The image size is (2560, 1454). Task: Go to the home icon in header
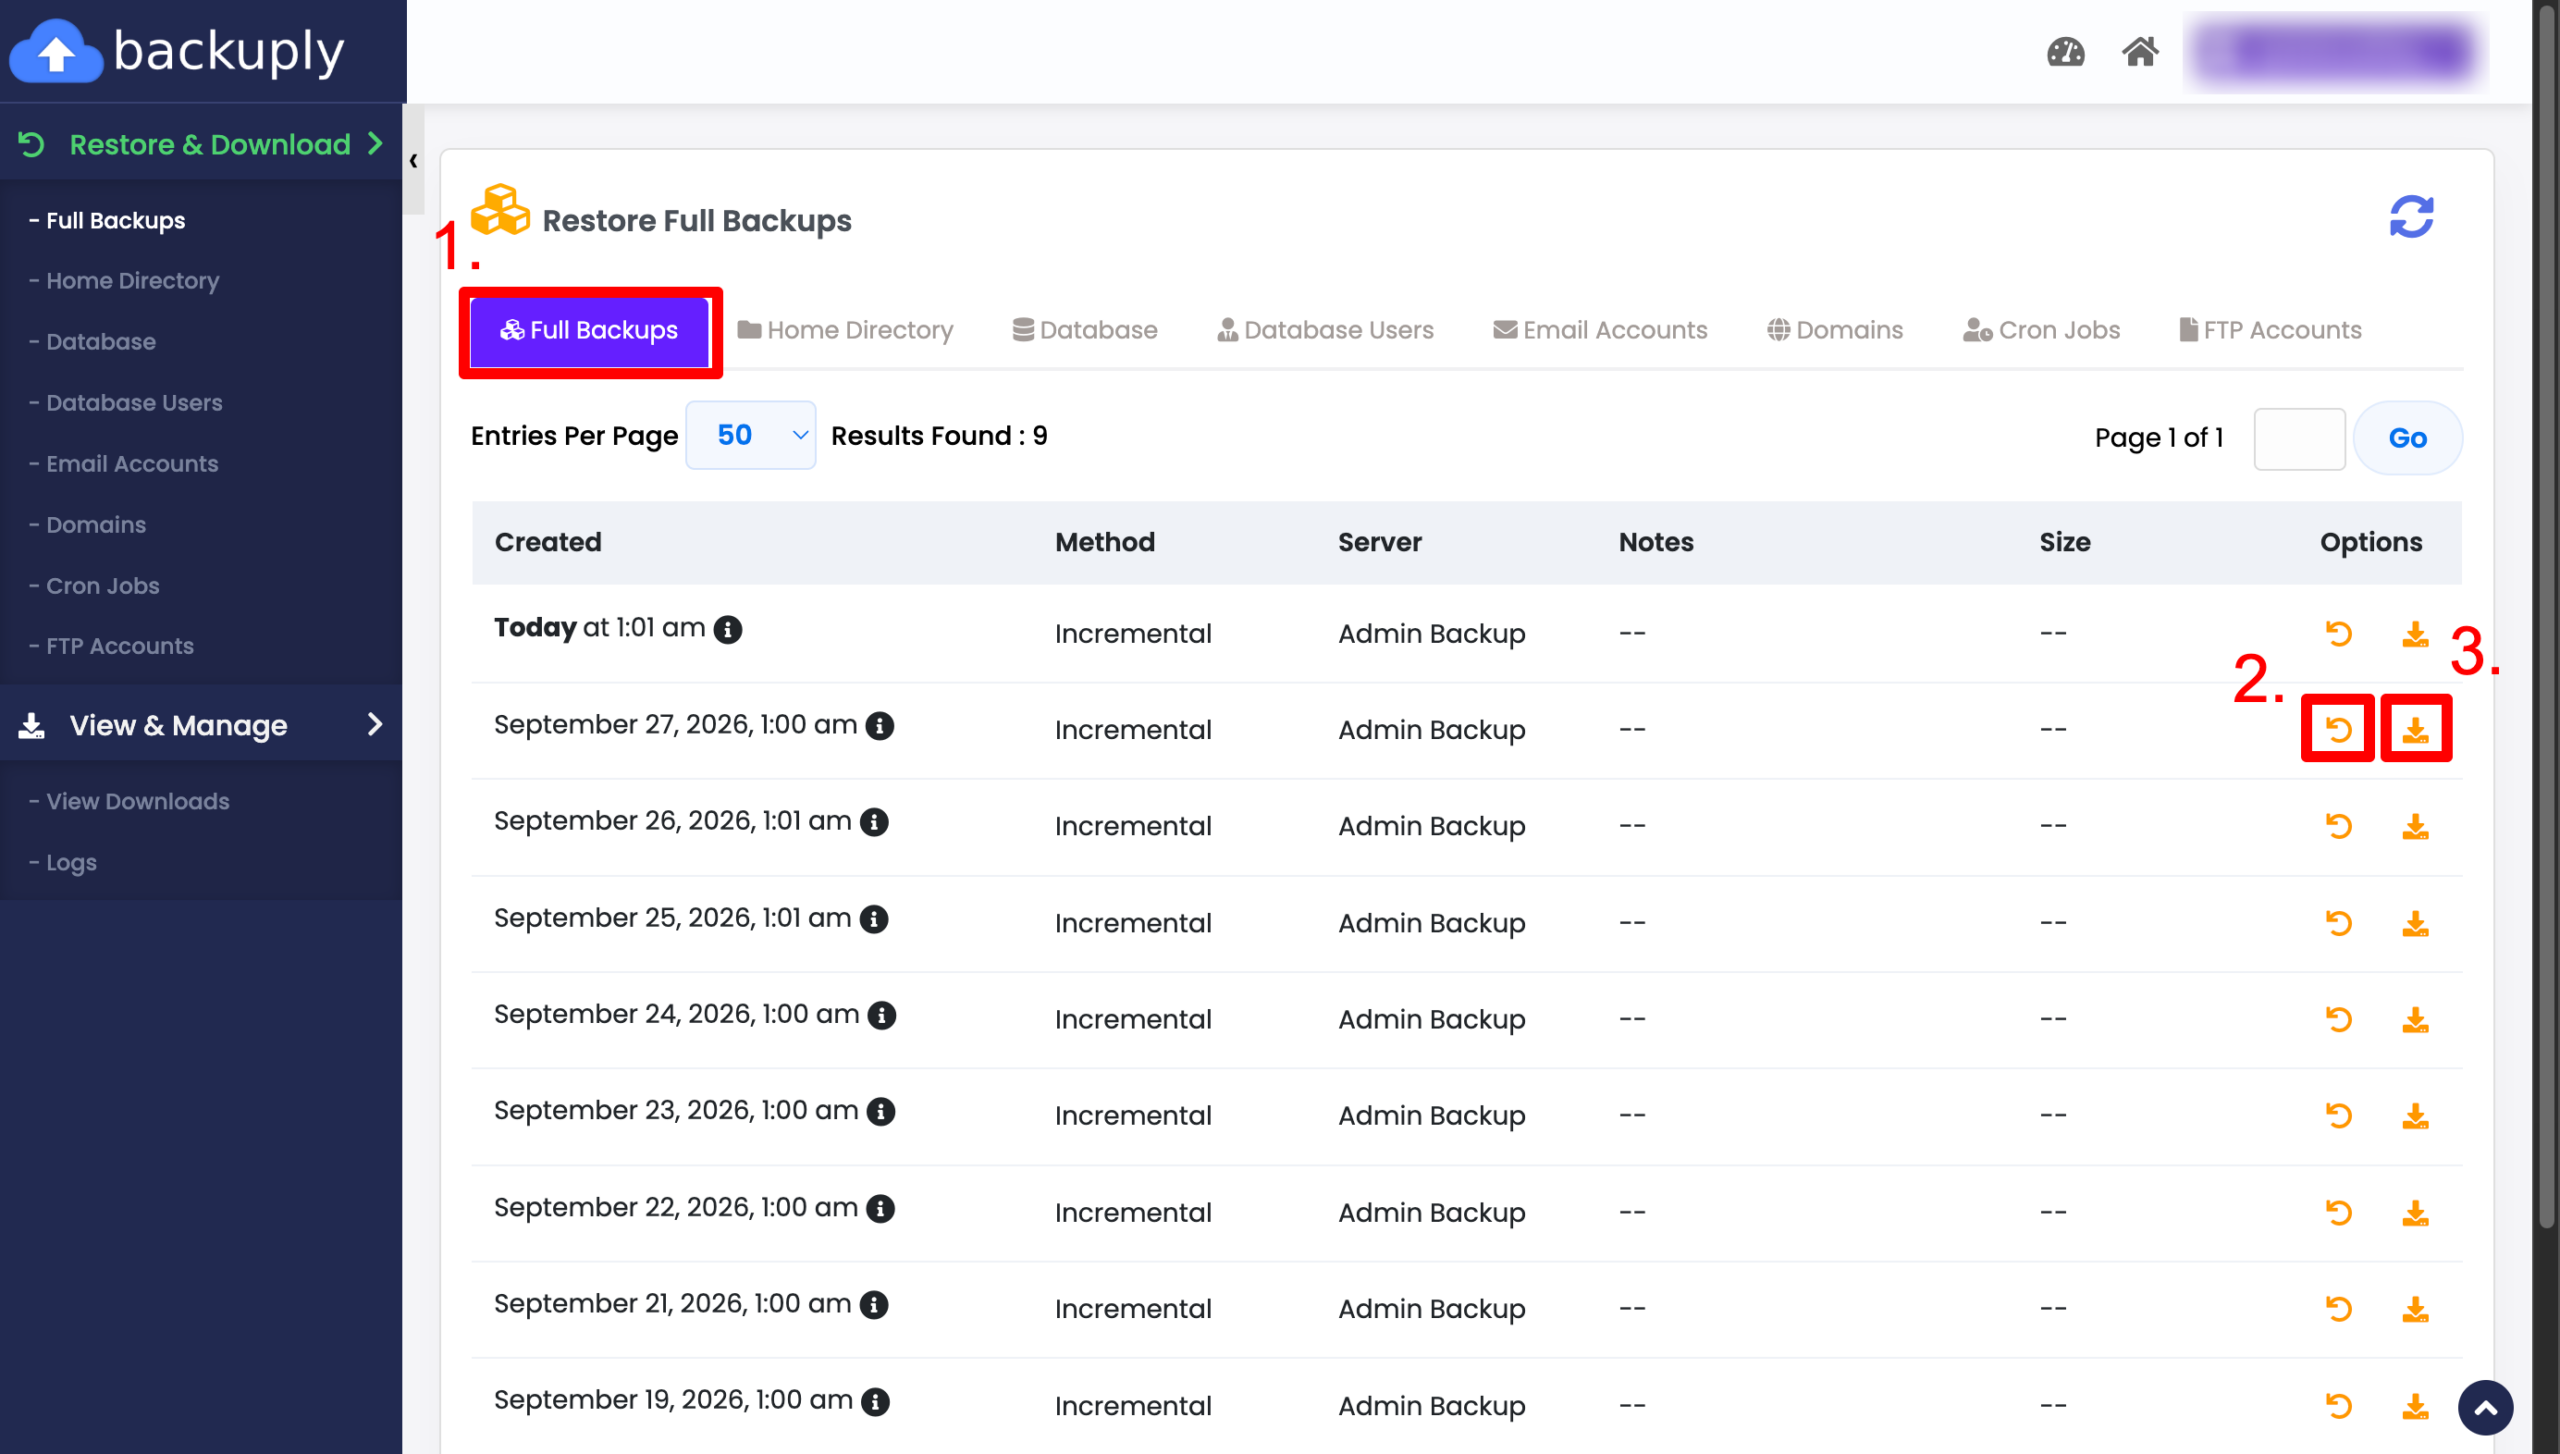pyautogui.click(x=2140, y=51)
